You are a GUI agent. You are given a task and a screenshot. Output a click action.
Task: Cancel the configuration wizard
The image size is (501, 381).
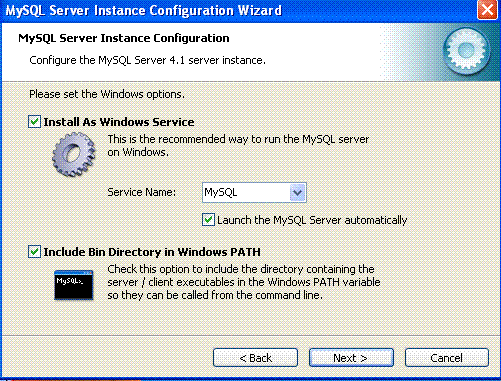[x=447, y=358]
